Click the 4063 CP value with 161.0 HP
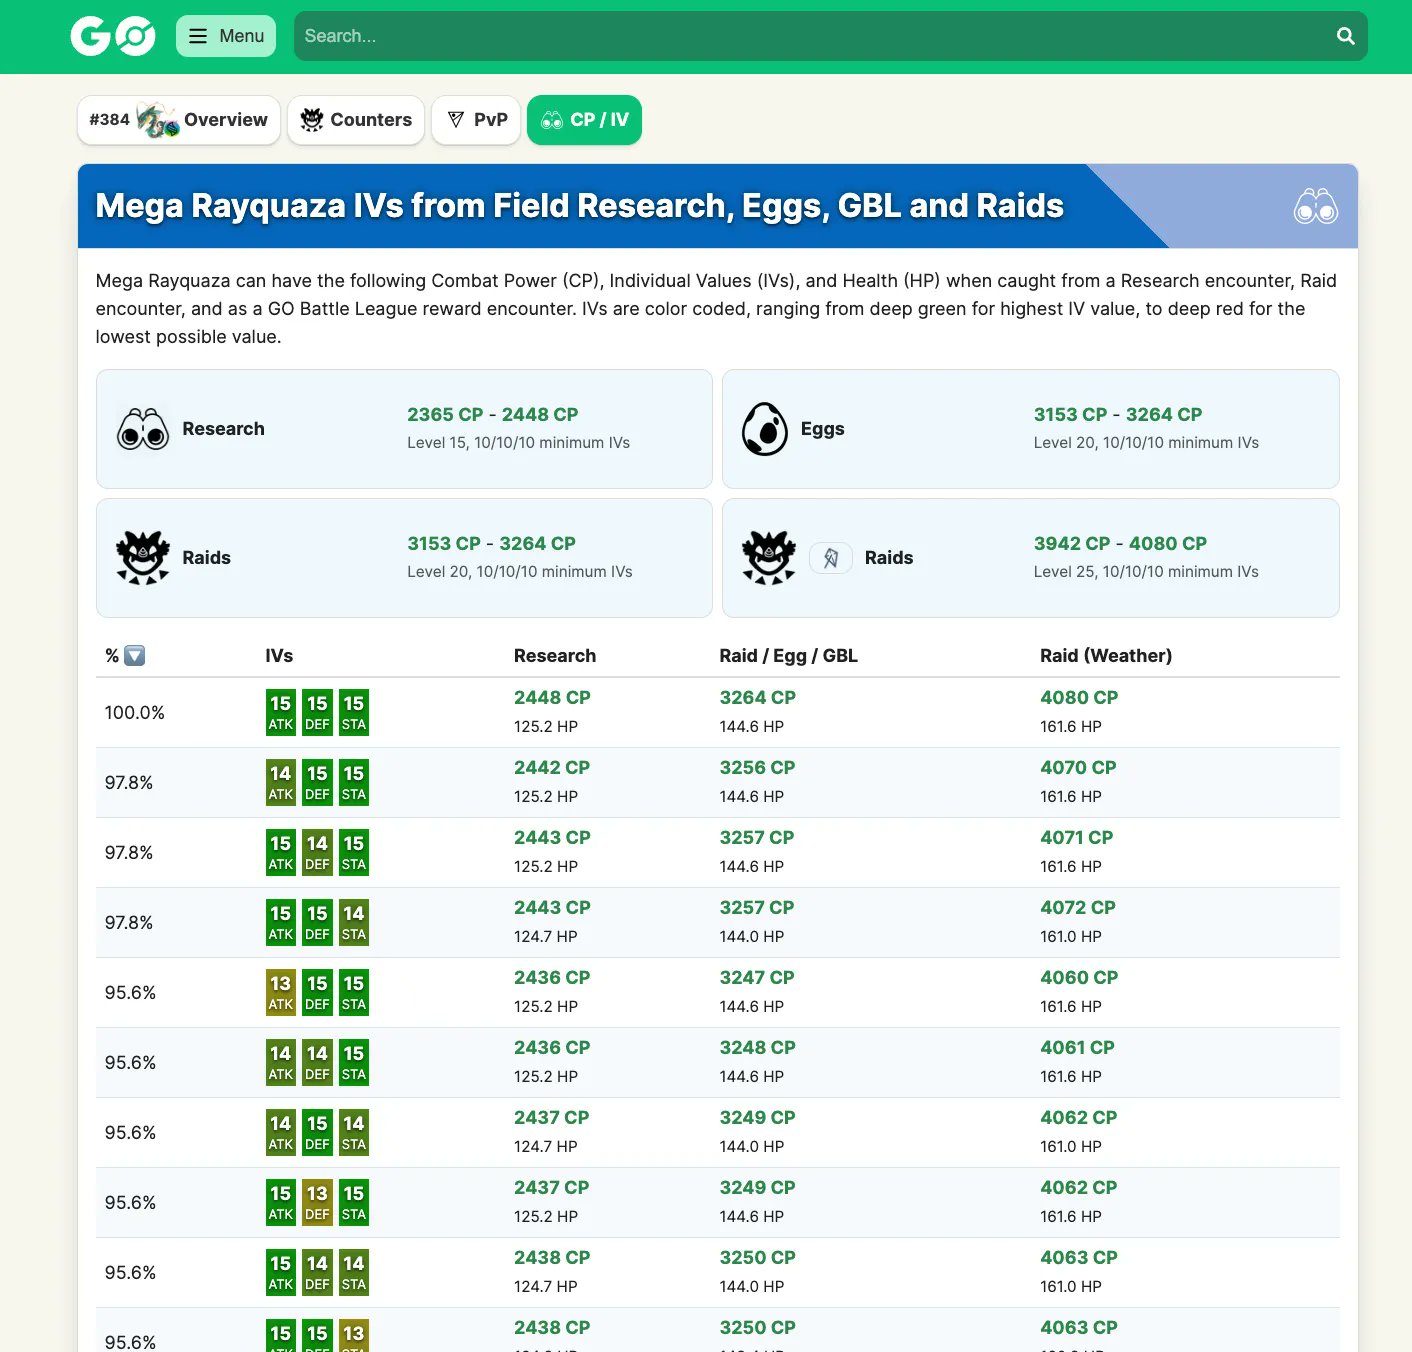1412x1352 pixels. 1079,1258
